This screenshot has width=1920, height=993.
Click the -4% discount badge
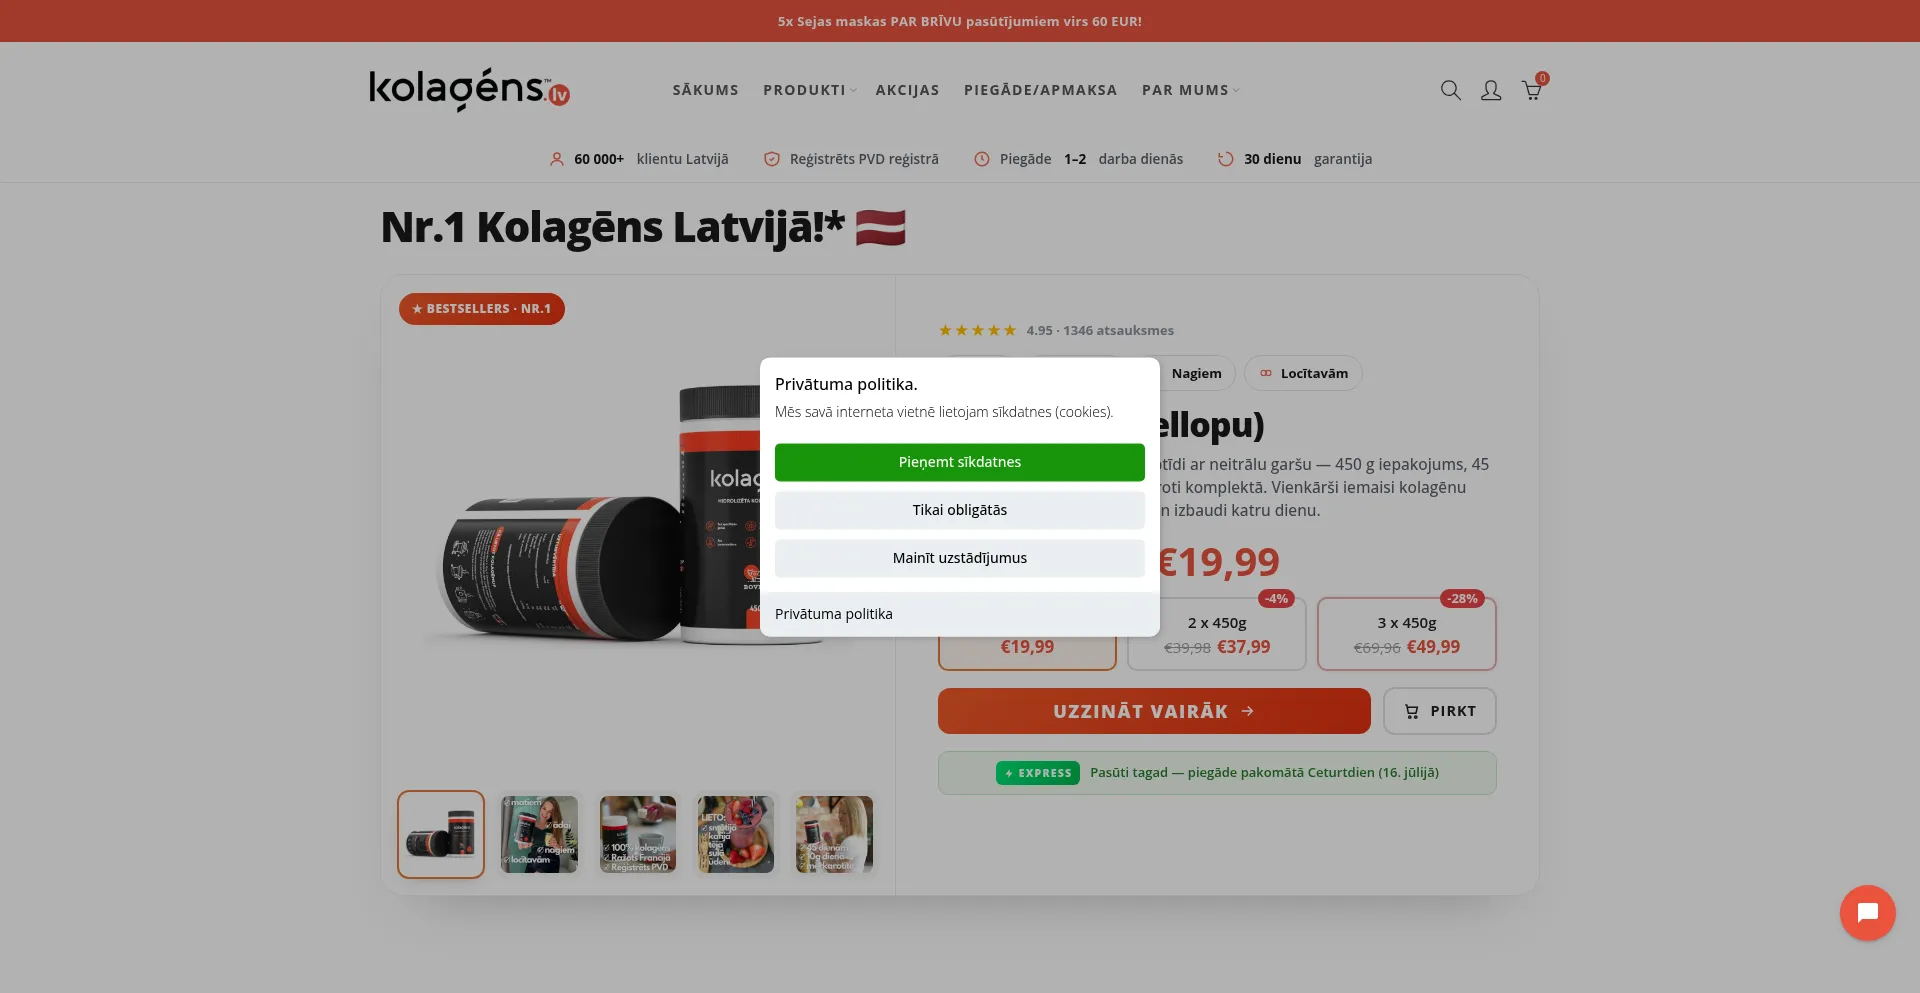coord(1276,599)
